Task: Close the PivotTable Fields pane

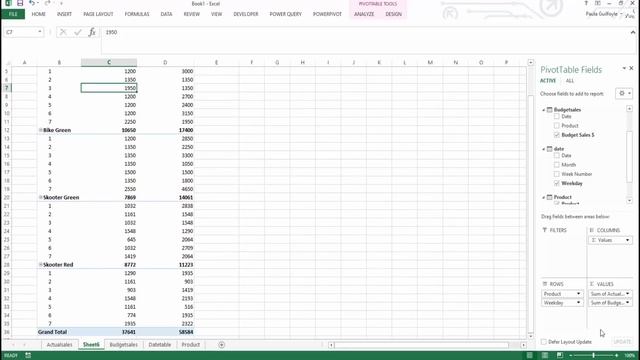Action: coord(631,68)
